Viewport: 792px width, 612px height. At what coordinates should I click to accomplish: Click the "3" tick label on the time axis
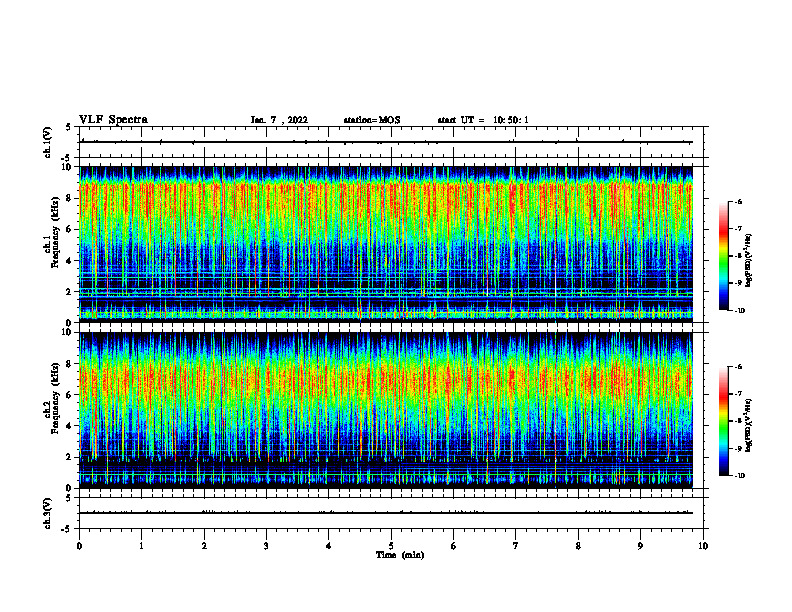pyautogui.click(x=266, y=546)
